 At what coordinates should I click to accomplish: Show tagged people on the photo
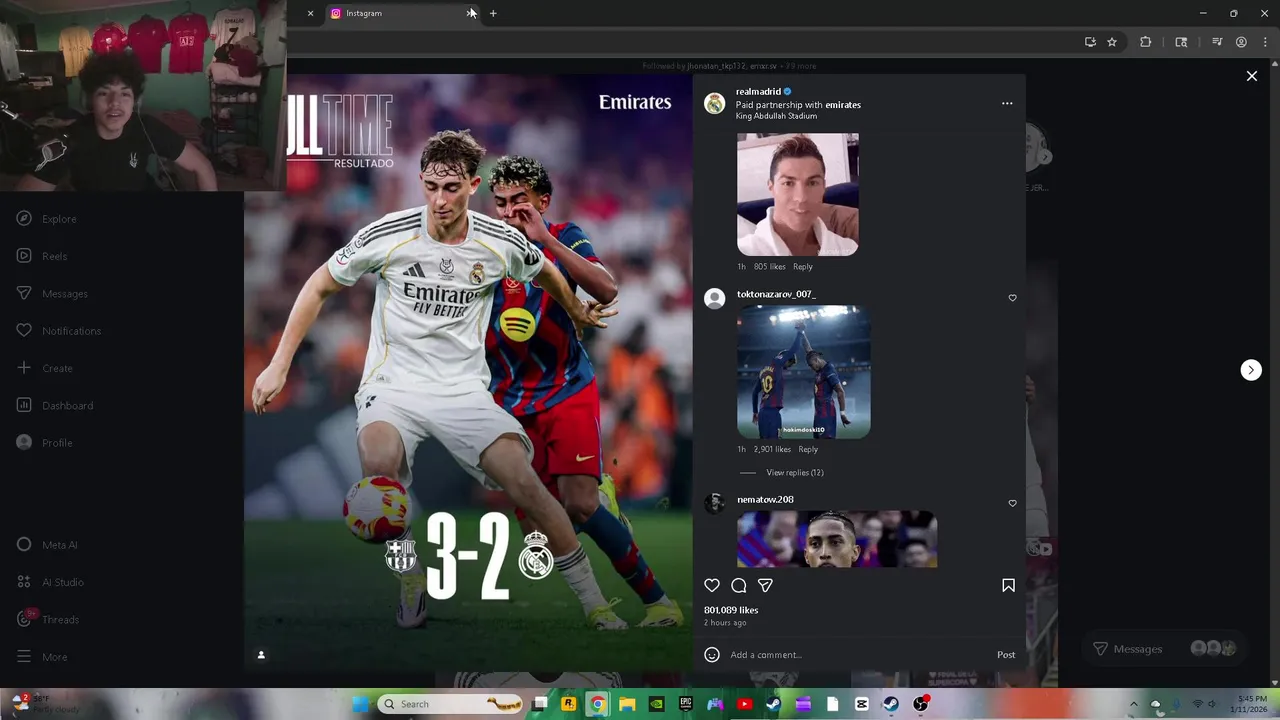click(x=261, y=655)
